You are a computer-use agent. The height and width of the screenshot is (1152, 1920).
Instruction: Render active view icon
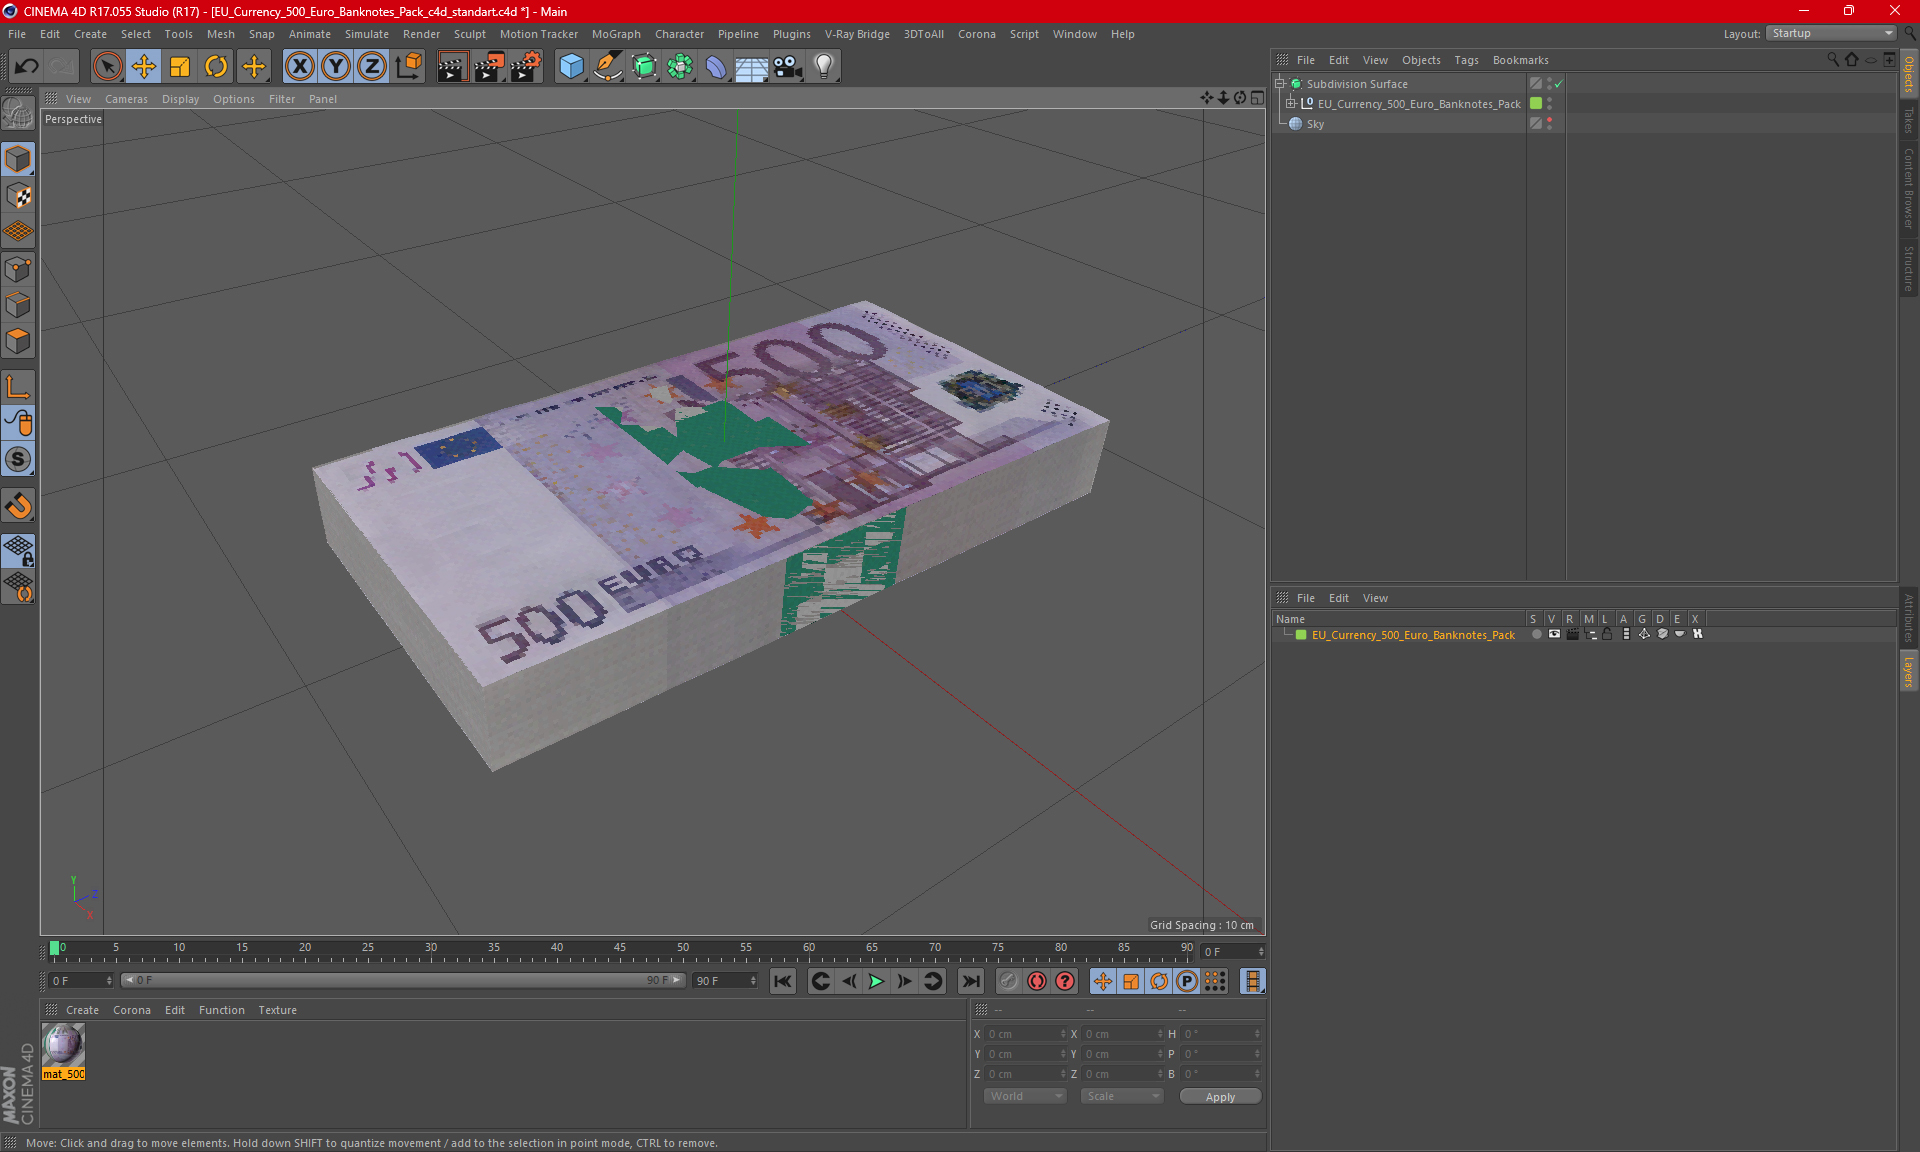point(452,66)
